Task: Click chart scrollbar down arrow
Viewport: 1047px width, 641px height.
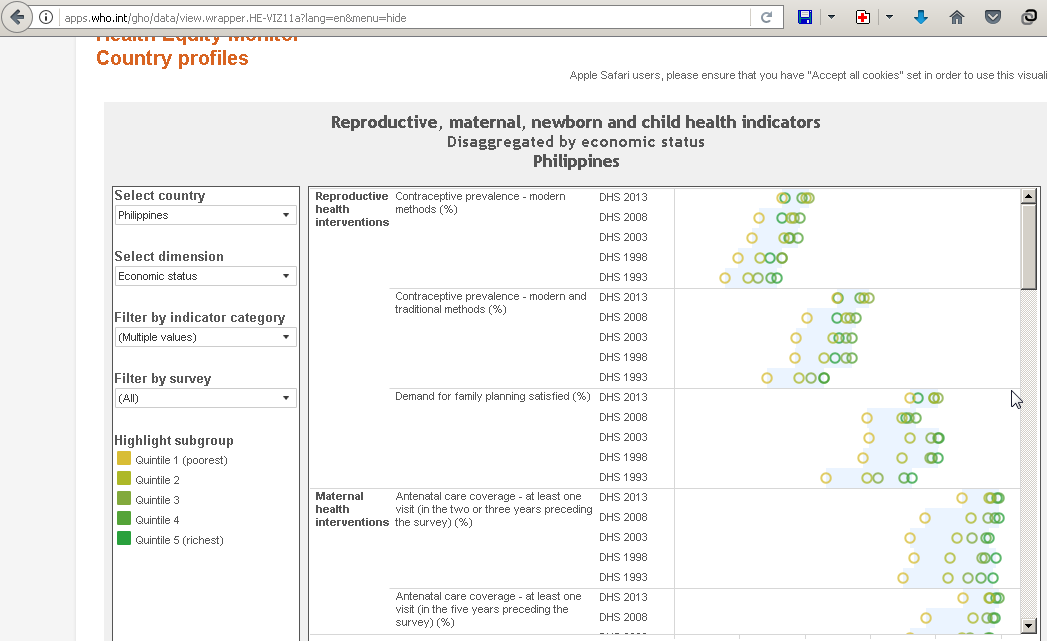Action: 1028,626
